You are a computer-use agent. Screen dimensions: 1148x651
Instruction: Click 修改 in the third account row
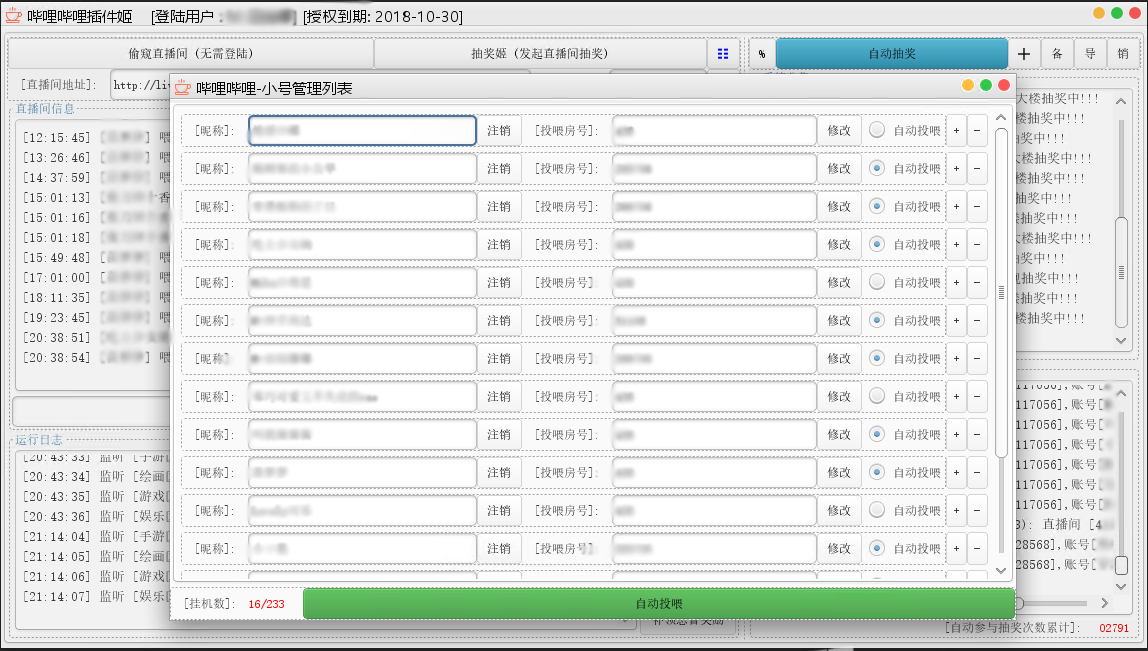(x=839, y=207)
